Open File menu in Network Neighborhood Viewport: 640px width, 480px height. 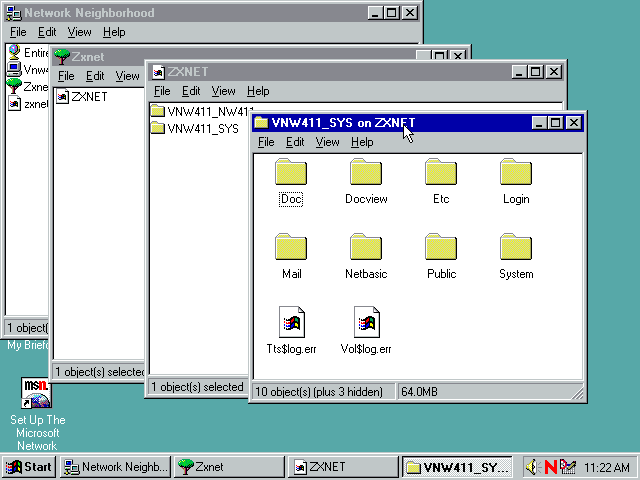18,32
